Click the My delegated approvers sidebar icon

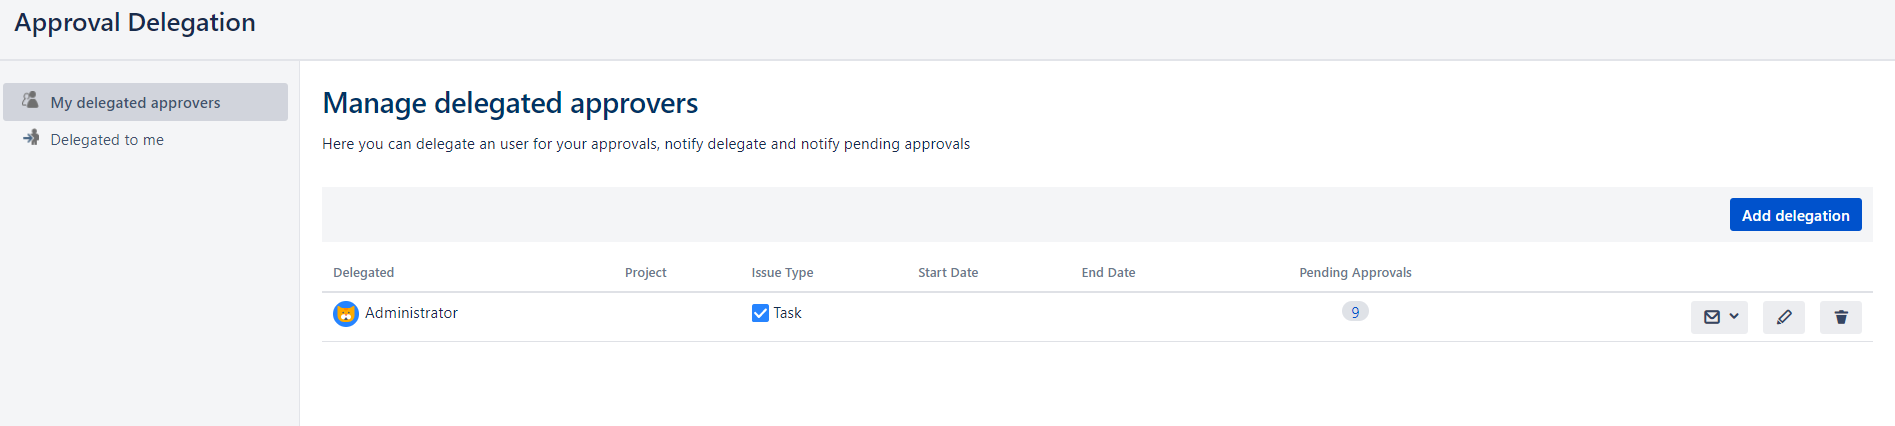pyautogui.click(x=31, y=101)
